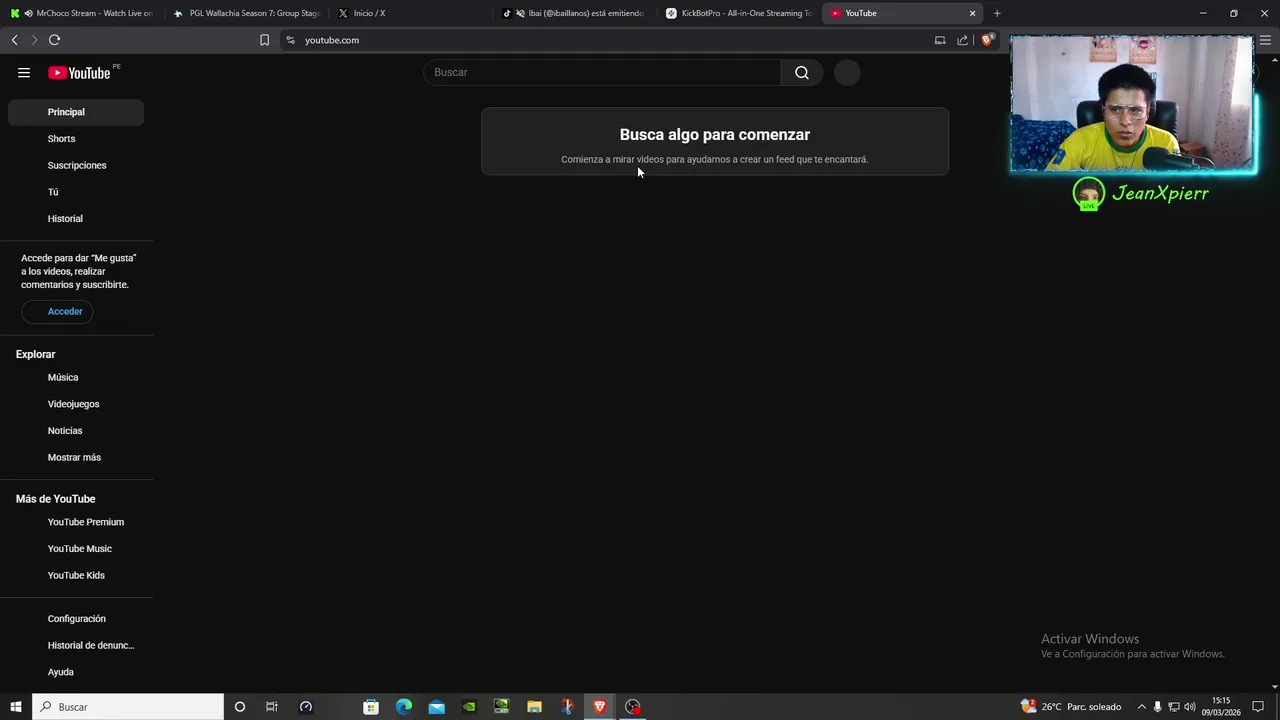Reload the page with refresh icon
Image resolution: width=1280 pixels, height=720 pixels.
click(54, 40)
